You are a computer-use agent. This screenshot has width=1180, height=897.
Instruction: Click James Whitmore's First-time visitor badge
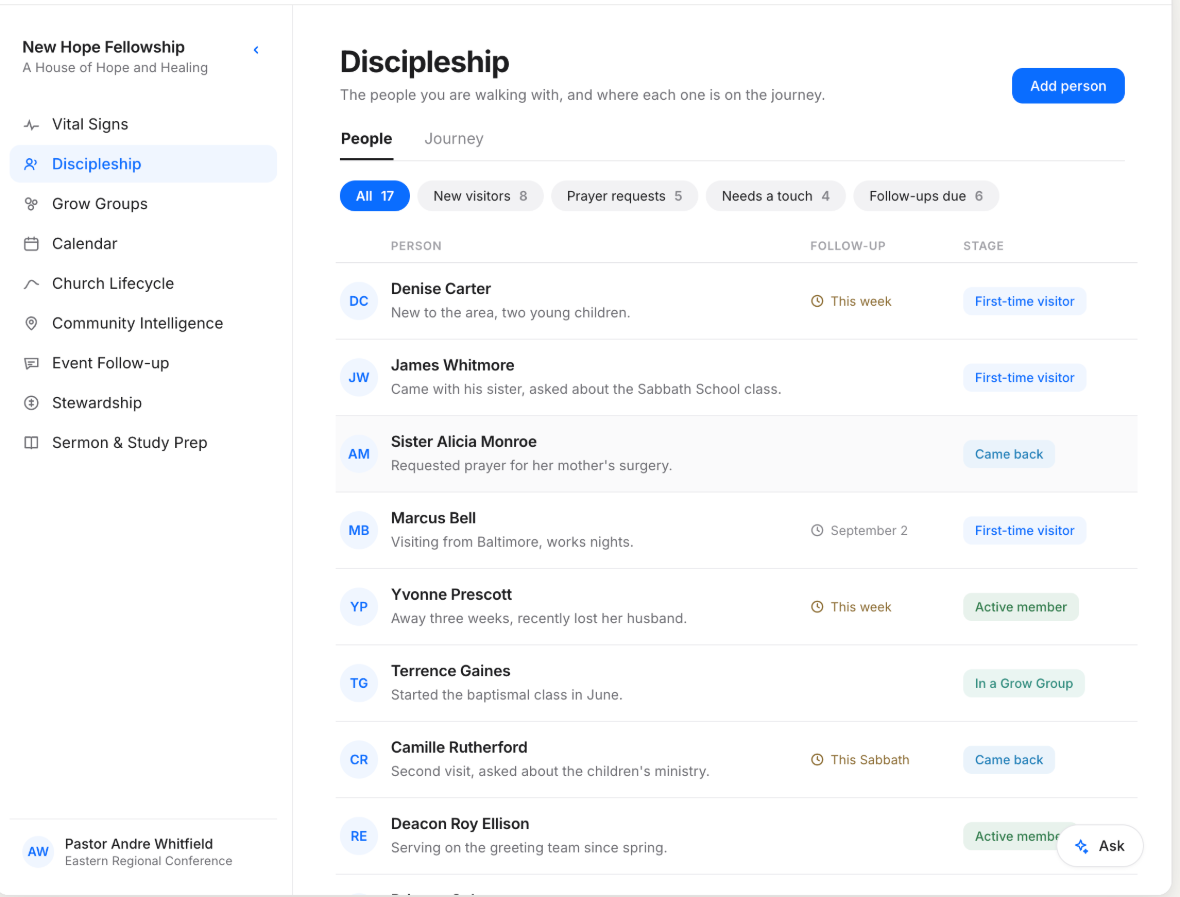tap(1024, 378)
